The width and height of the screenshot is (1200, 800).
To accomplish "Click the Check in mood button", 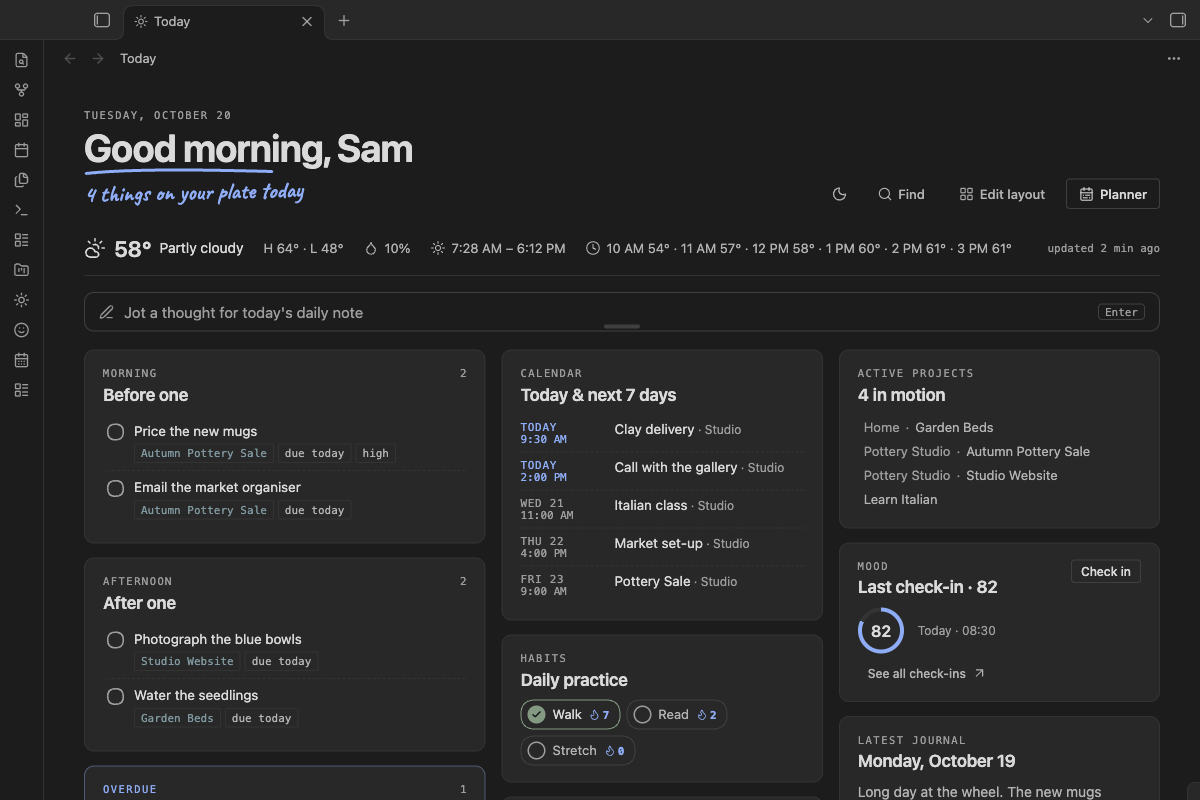I will point(1106,571).
